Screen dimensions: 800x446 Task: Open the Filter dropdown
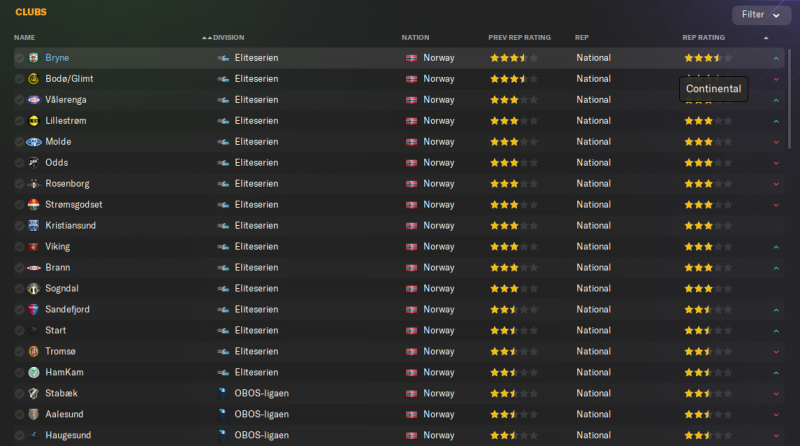760,15
